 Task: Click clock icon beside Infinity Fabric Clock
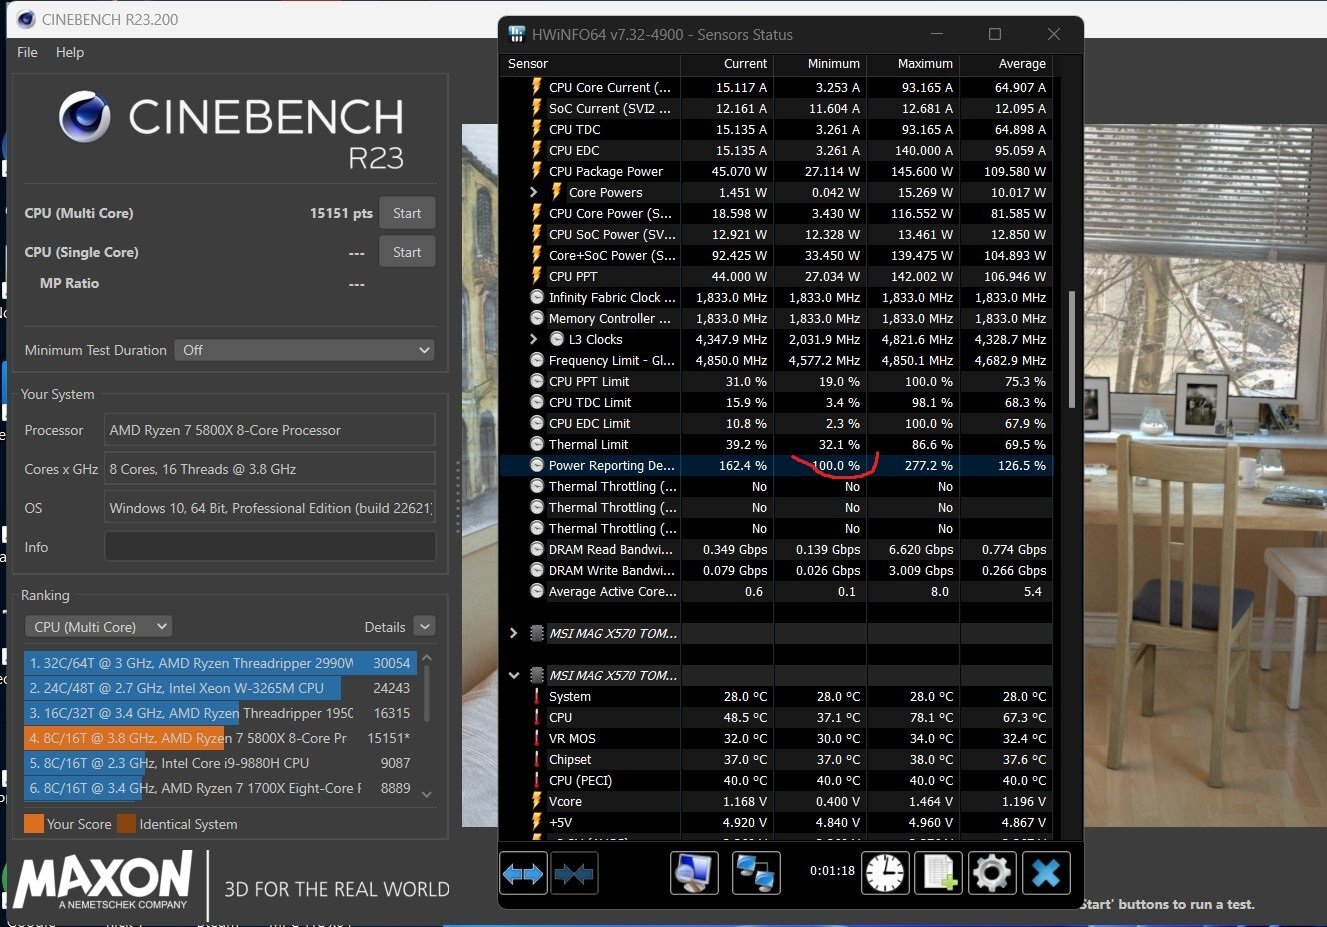[x=537, y=297]
